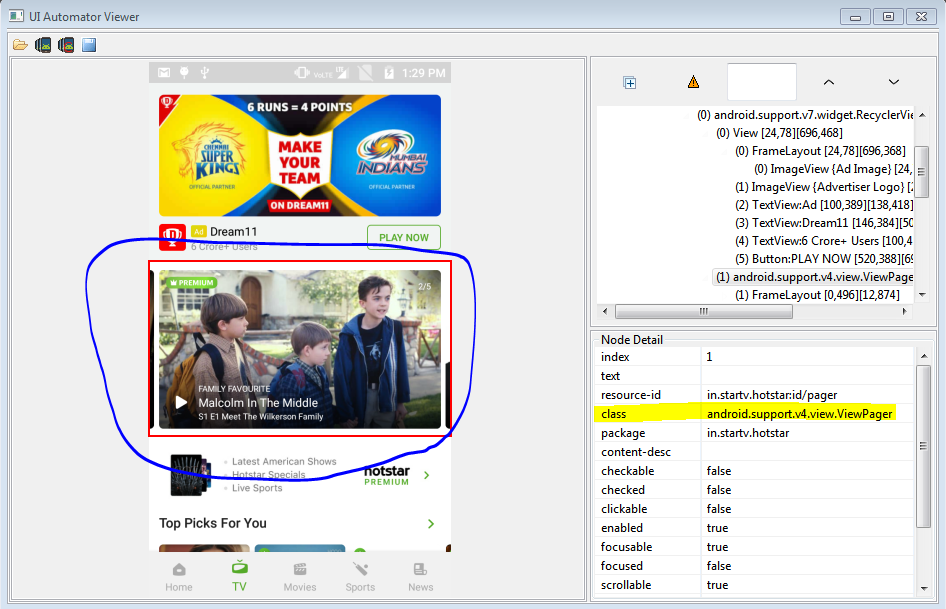
Task: Click resource-id value in.startv.hotstar:id/pager
Action: (772, 395)
